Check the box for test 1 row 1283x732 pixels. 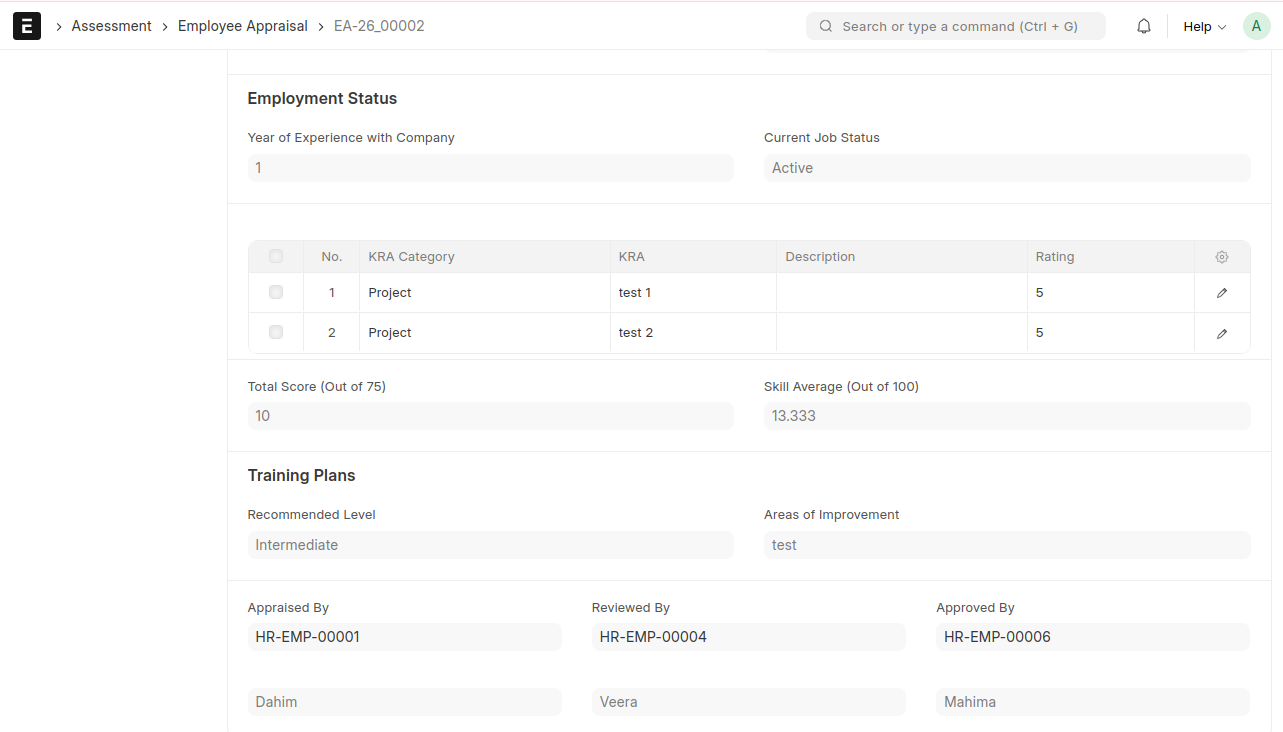[x=276, y=293]
